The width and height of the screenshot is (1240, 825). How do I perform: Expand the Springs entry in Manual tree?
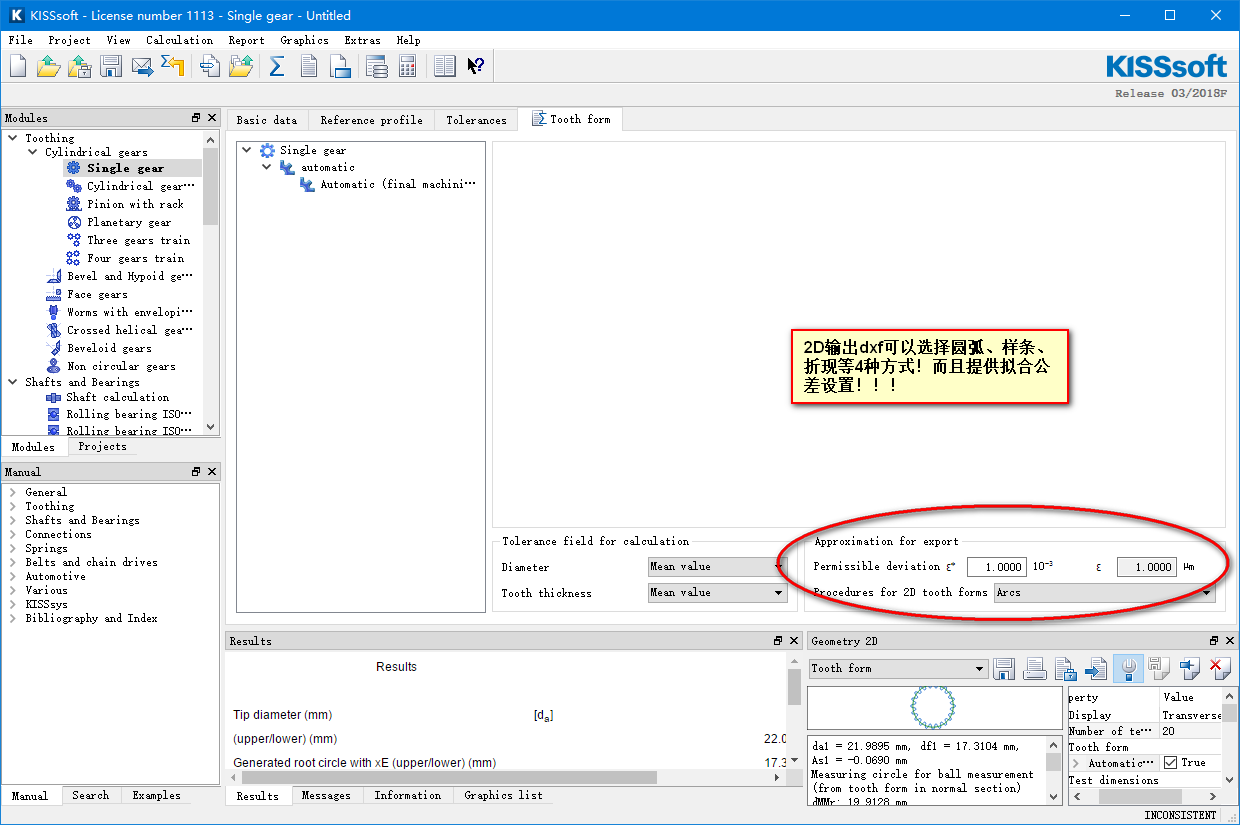tap(12, 548)
